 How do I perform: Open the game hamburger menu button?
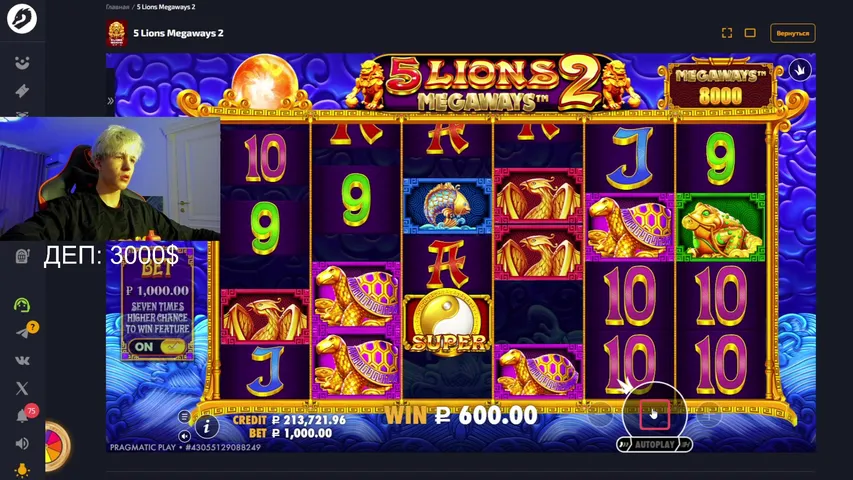click(184, 417)
